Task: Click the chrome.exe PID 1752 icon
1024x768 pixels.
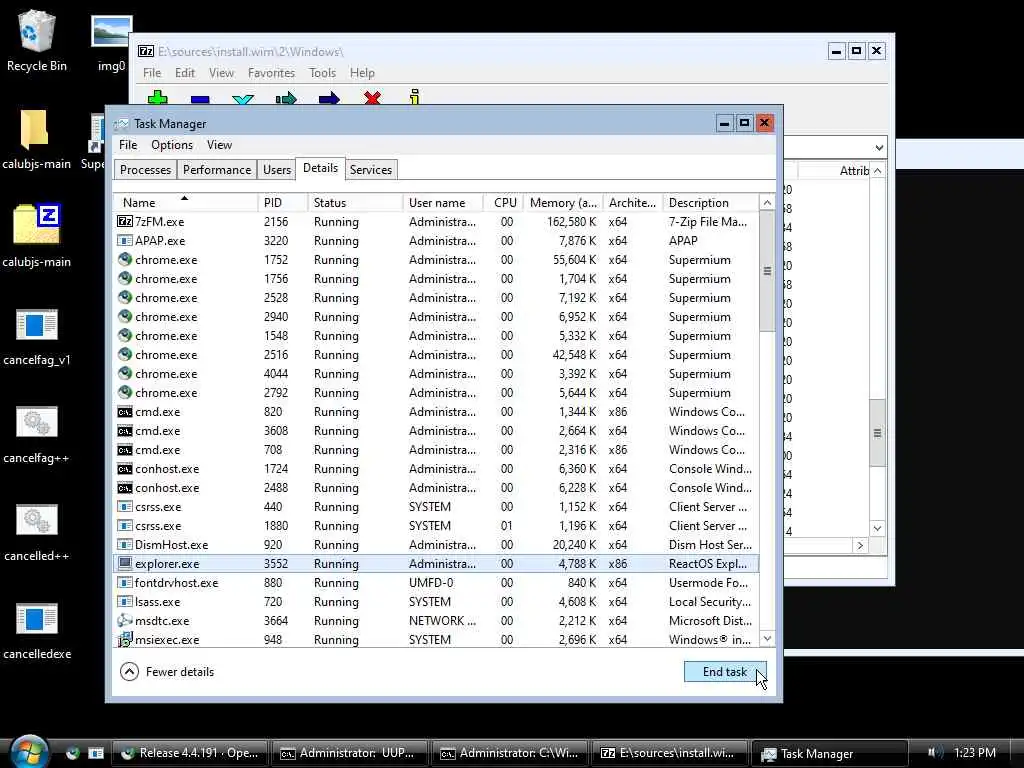Action: [125, 259]
